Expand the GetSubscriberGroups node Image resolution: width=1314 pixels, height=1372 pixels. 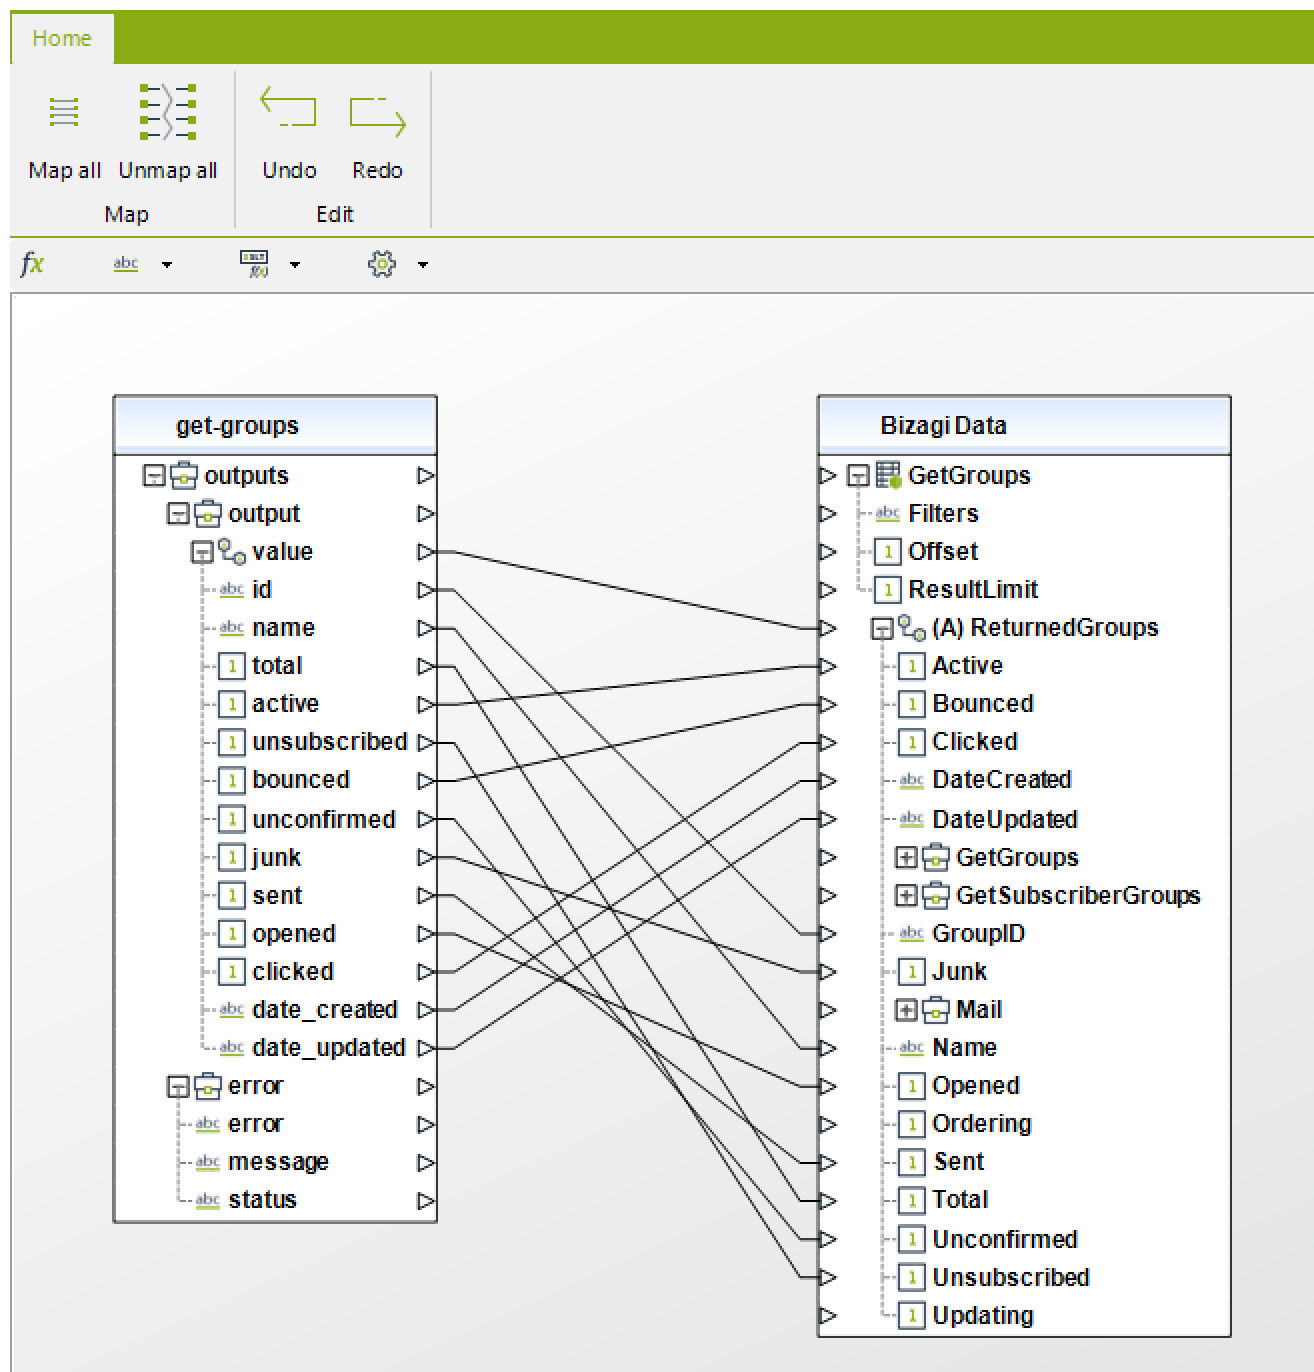(x=906, y=895)
